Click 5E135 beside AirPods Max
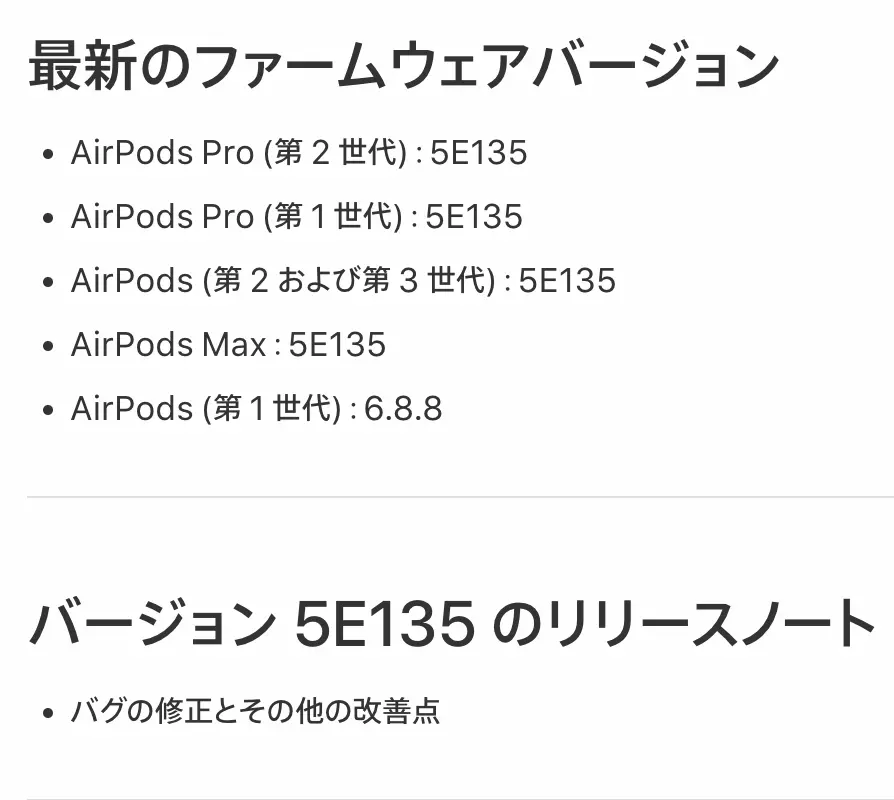The image size is (894, 800). pos(338,345)
